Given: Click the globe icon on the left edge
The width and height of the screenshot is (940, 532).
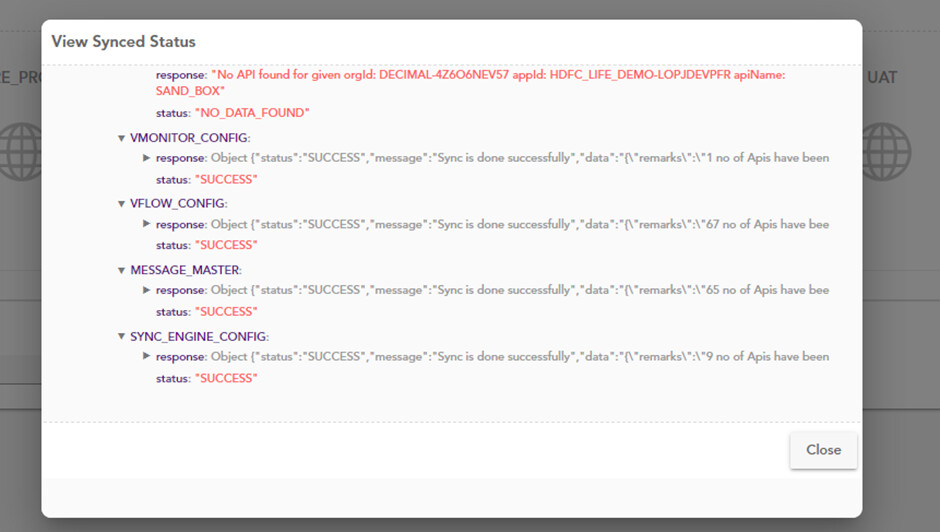Looking at the screenshot, I should point(20,152).
